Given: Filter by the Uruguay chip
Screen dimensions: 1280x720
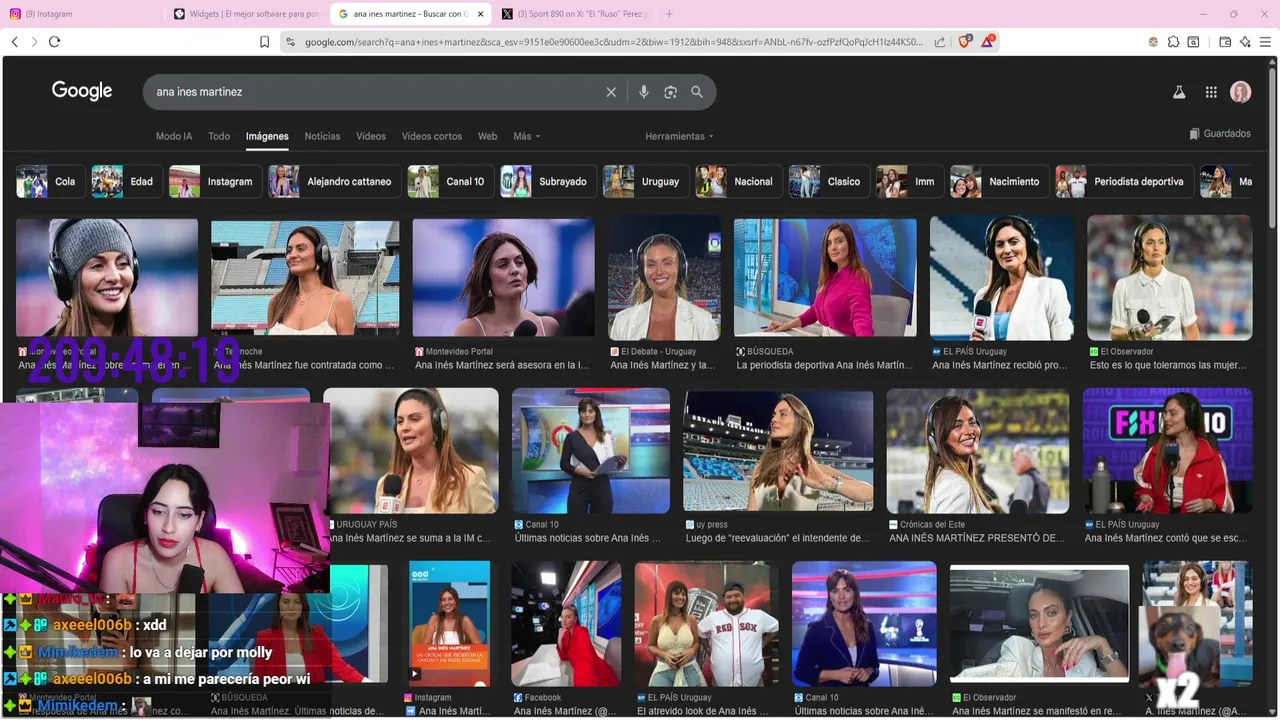Looking at the screenshot, I should click(x=645, y=182).
